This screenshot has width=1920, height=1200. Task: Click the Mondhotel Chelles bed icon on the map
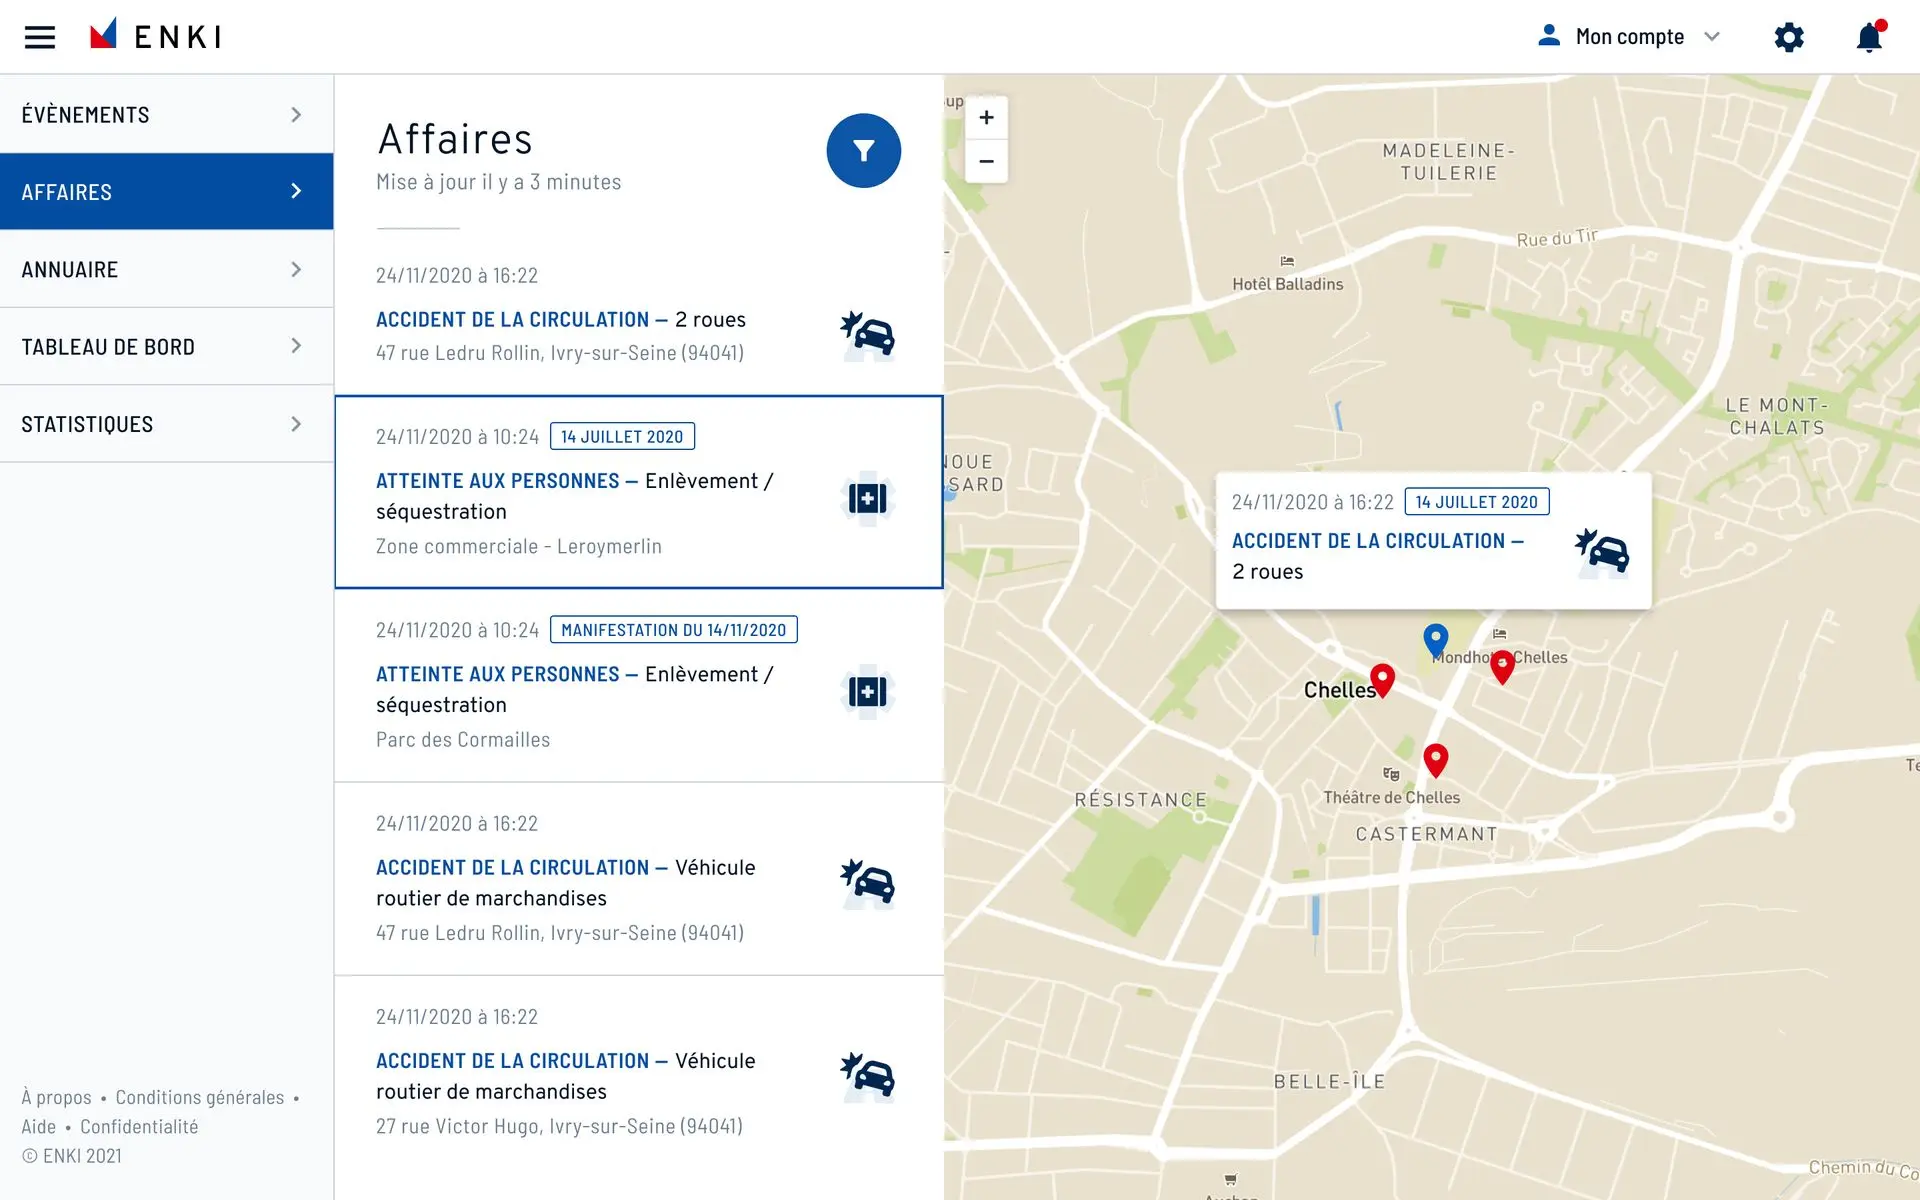click(x=1499, y=634)
